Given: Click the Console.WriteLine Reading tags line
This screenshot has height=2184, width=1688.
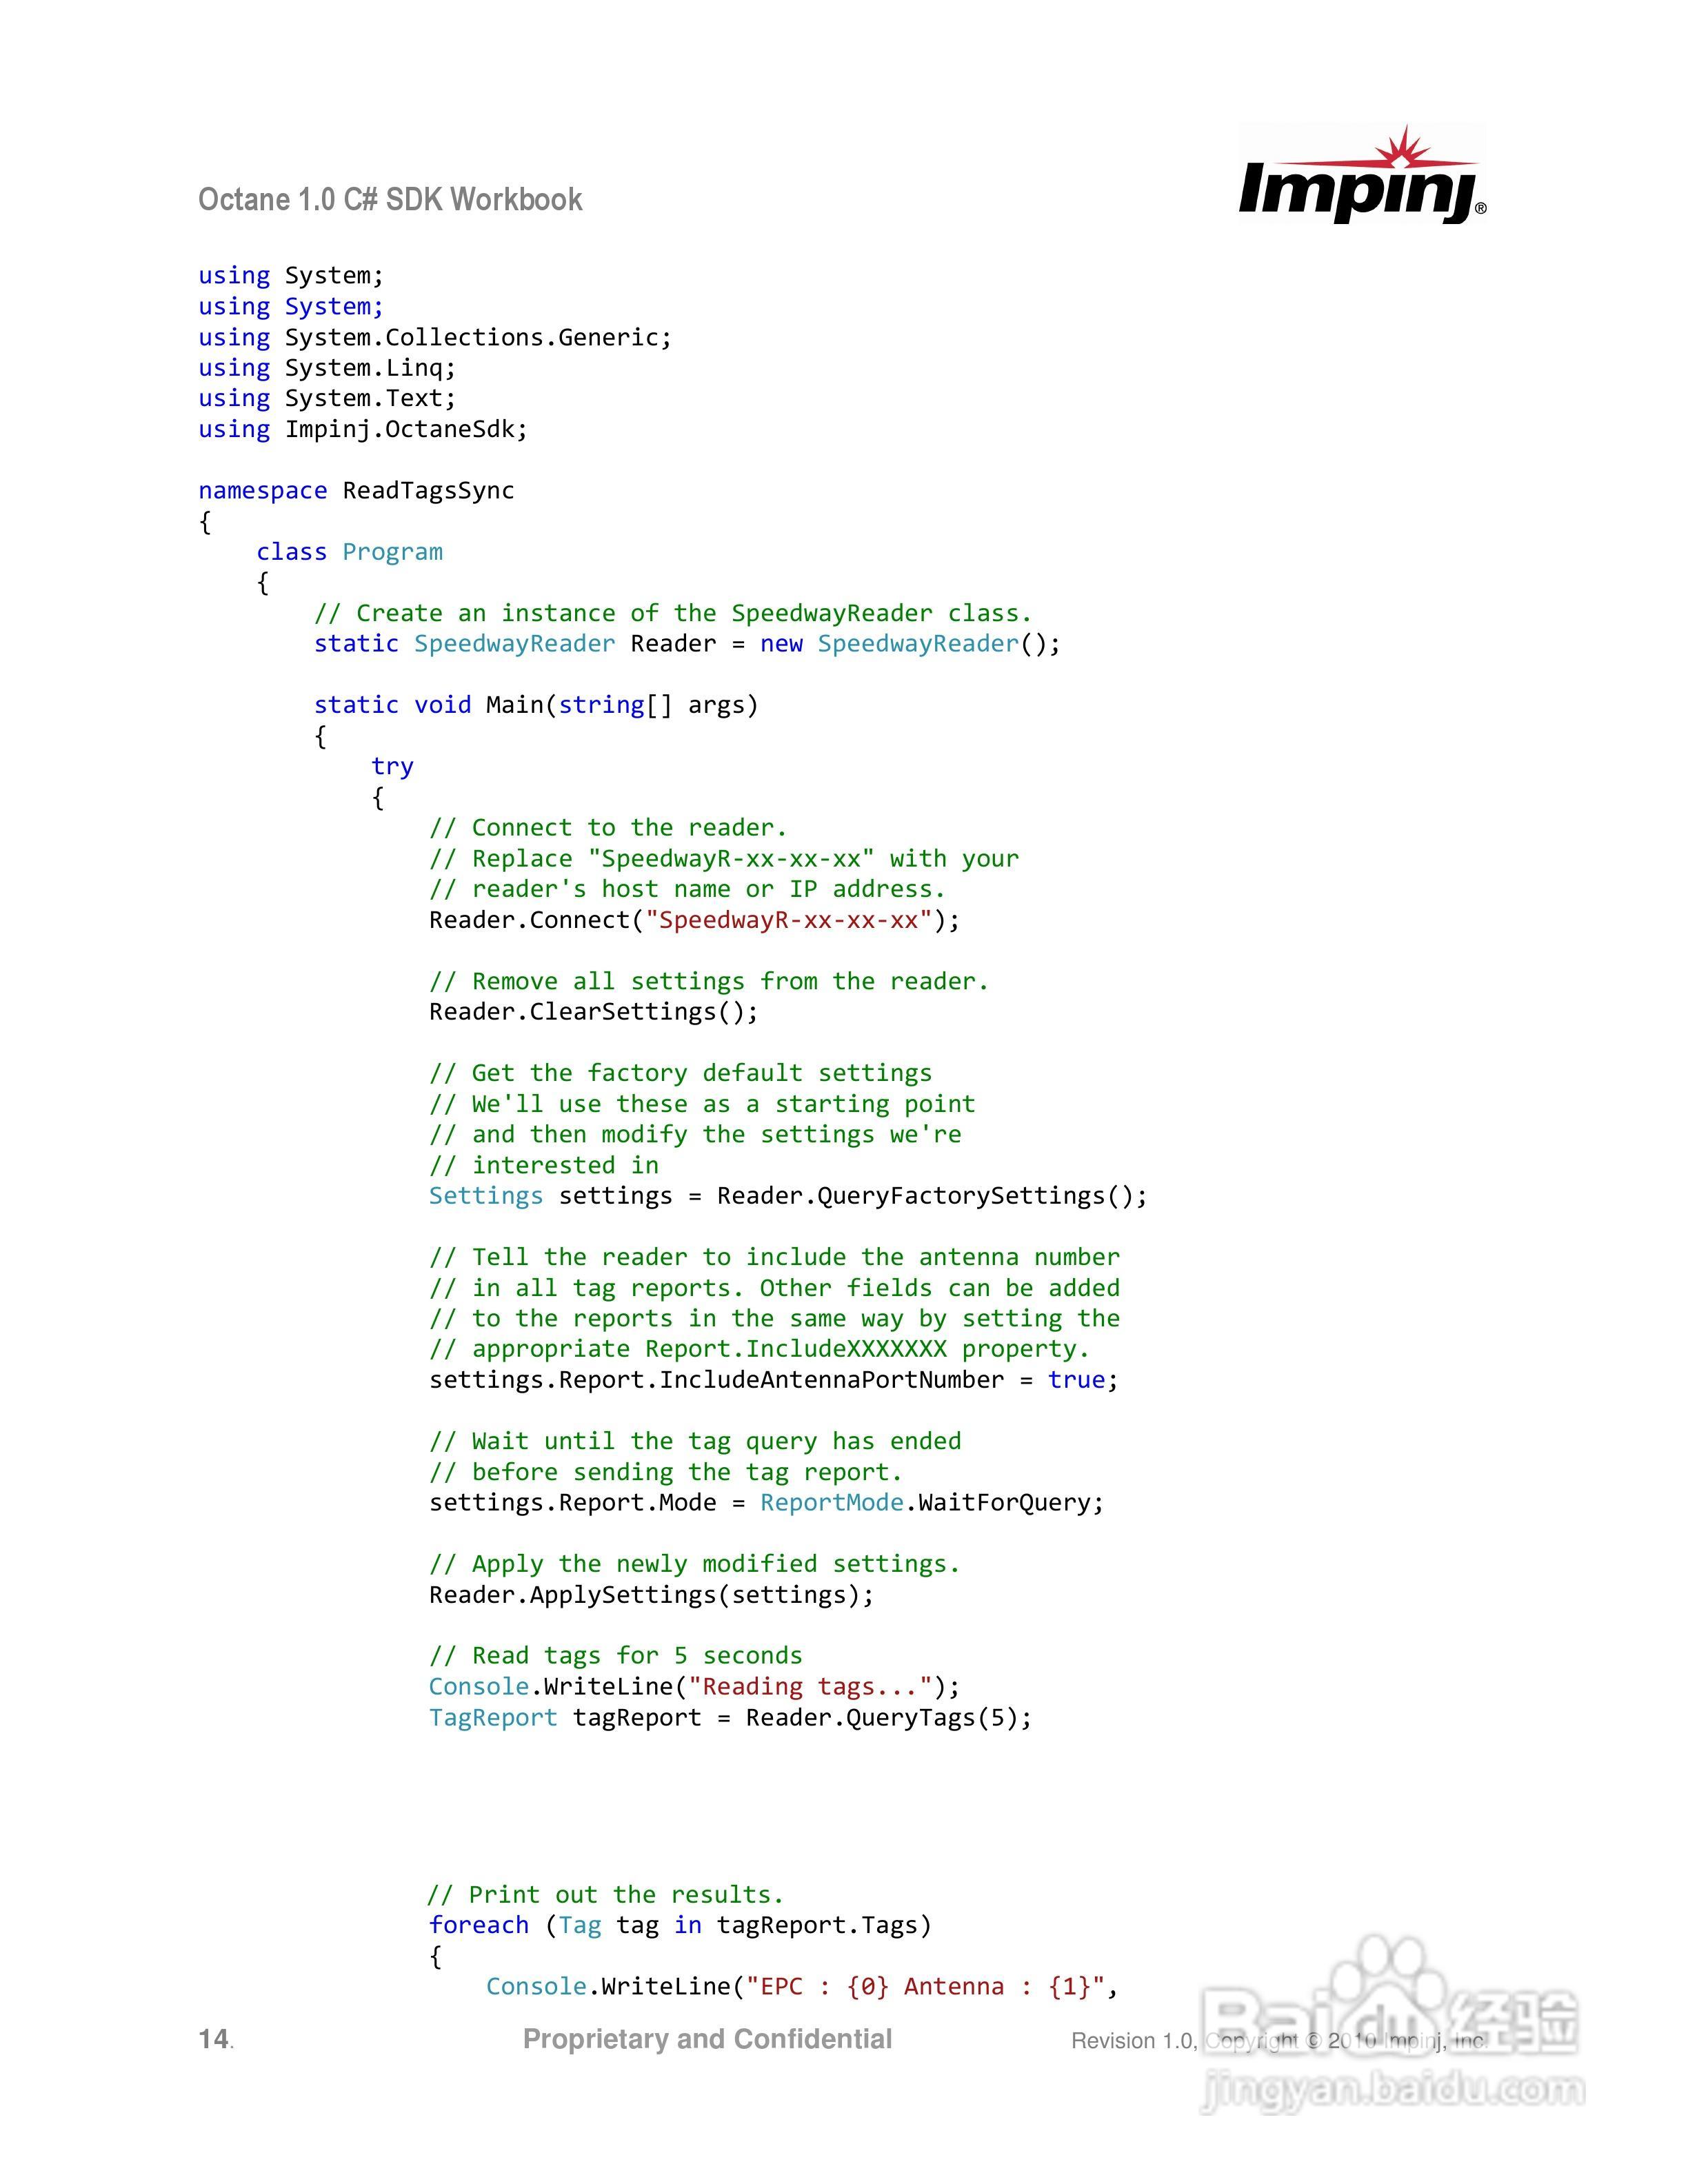Looking at the screenshot, I should pyautogui.click(x=694, y=1687).
